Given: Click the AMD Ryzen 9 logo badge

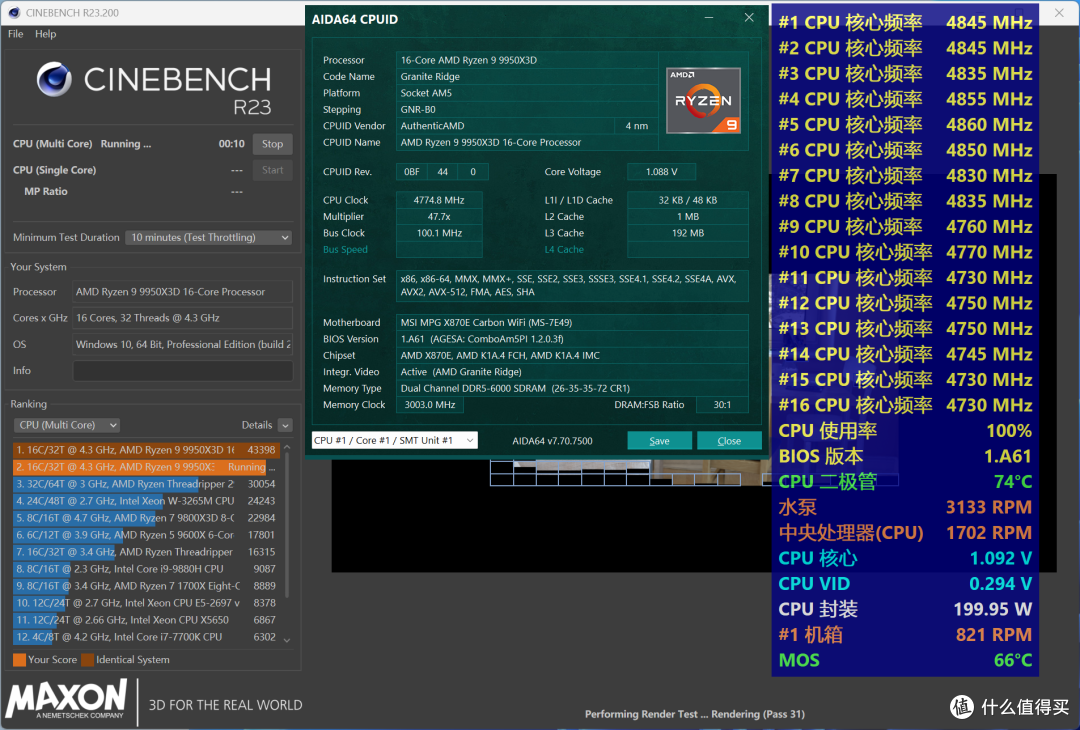Looking at the screenshot, I should [x=703, y=101].
